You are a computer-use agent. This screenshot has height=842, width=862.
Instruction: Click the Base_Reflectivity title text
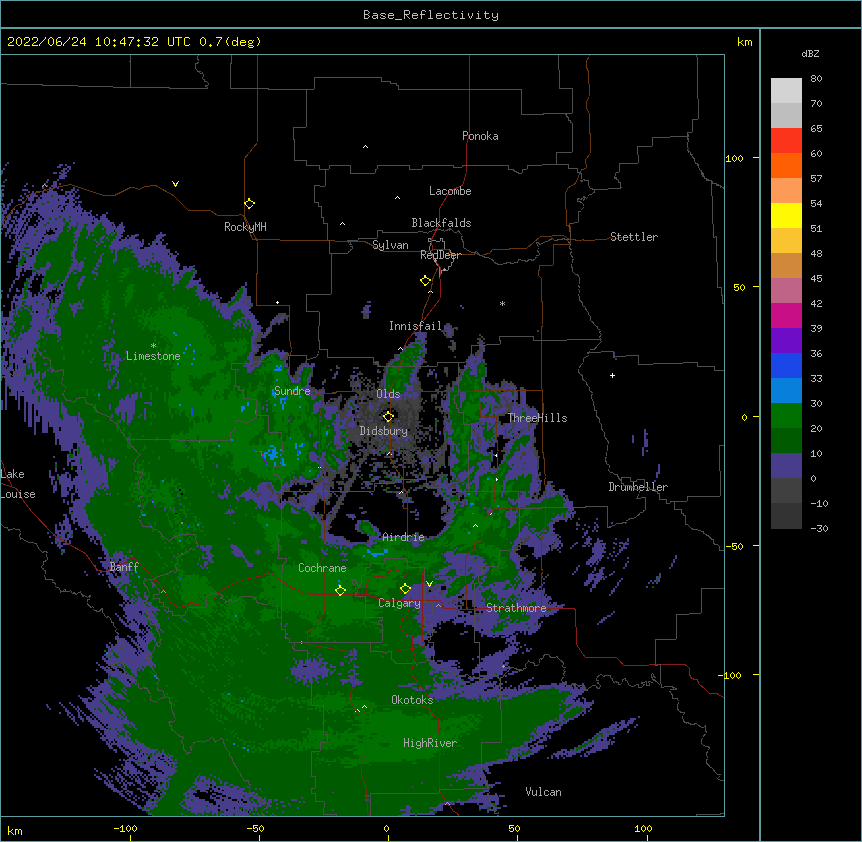(x=431, y=15)
